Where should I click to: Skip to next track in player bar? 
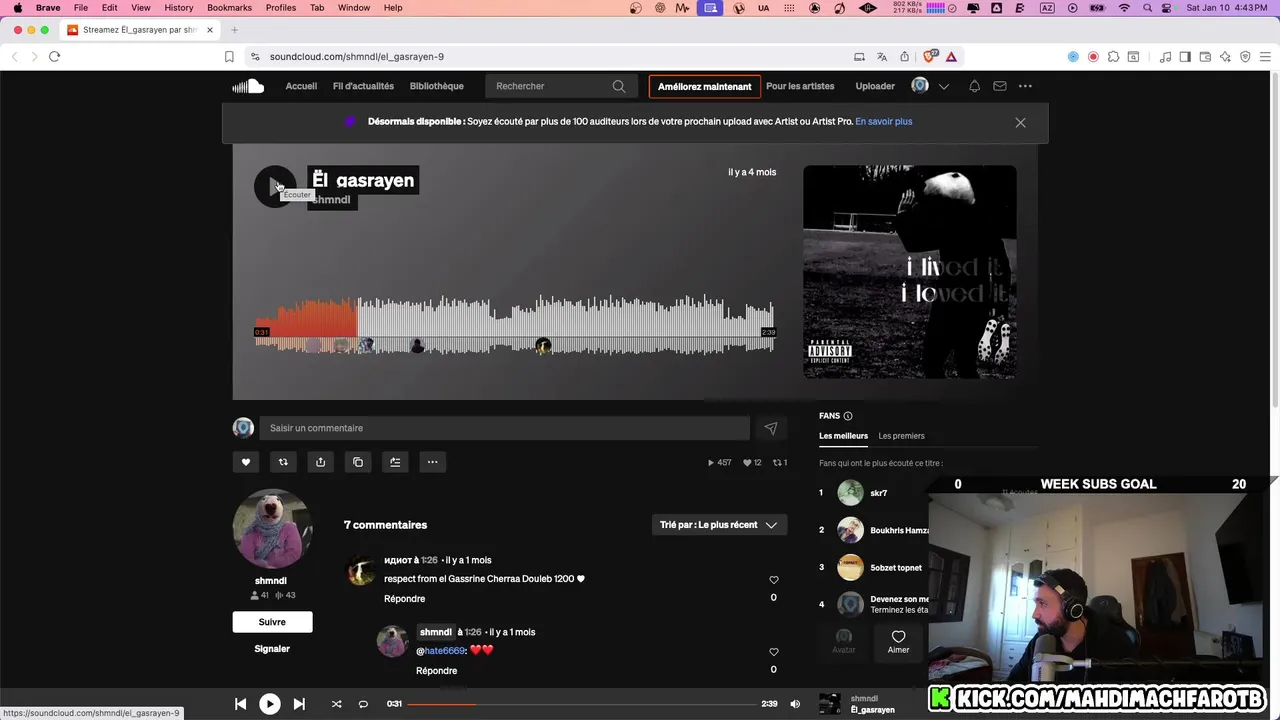pos(299,704)
